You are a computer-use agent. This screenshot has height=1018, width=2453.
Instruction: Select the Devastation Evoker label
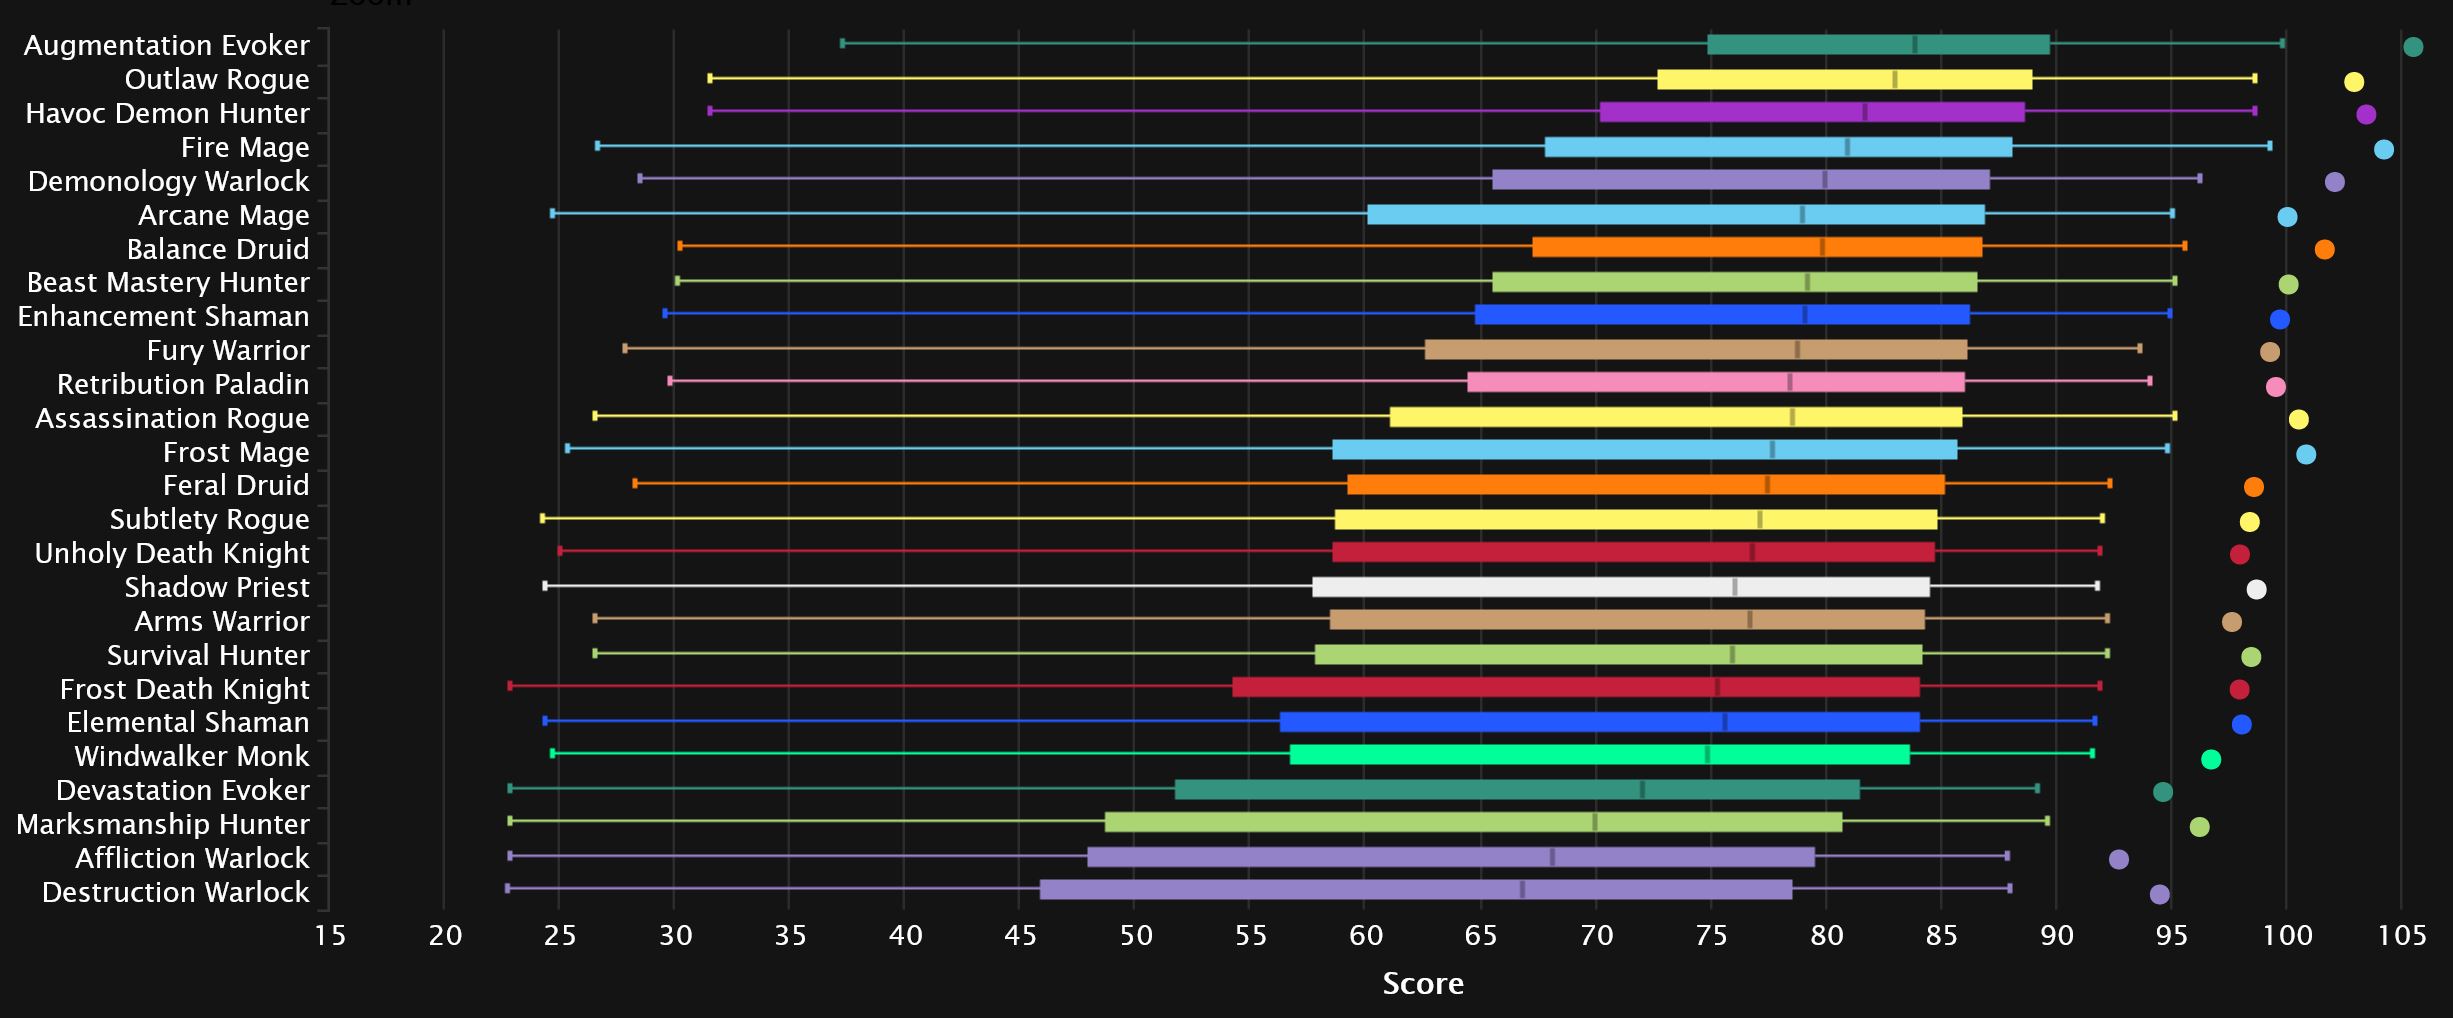pyautogui.click(x=183, y=791)
